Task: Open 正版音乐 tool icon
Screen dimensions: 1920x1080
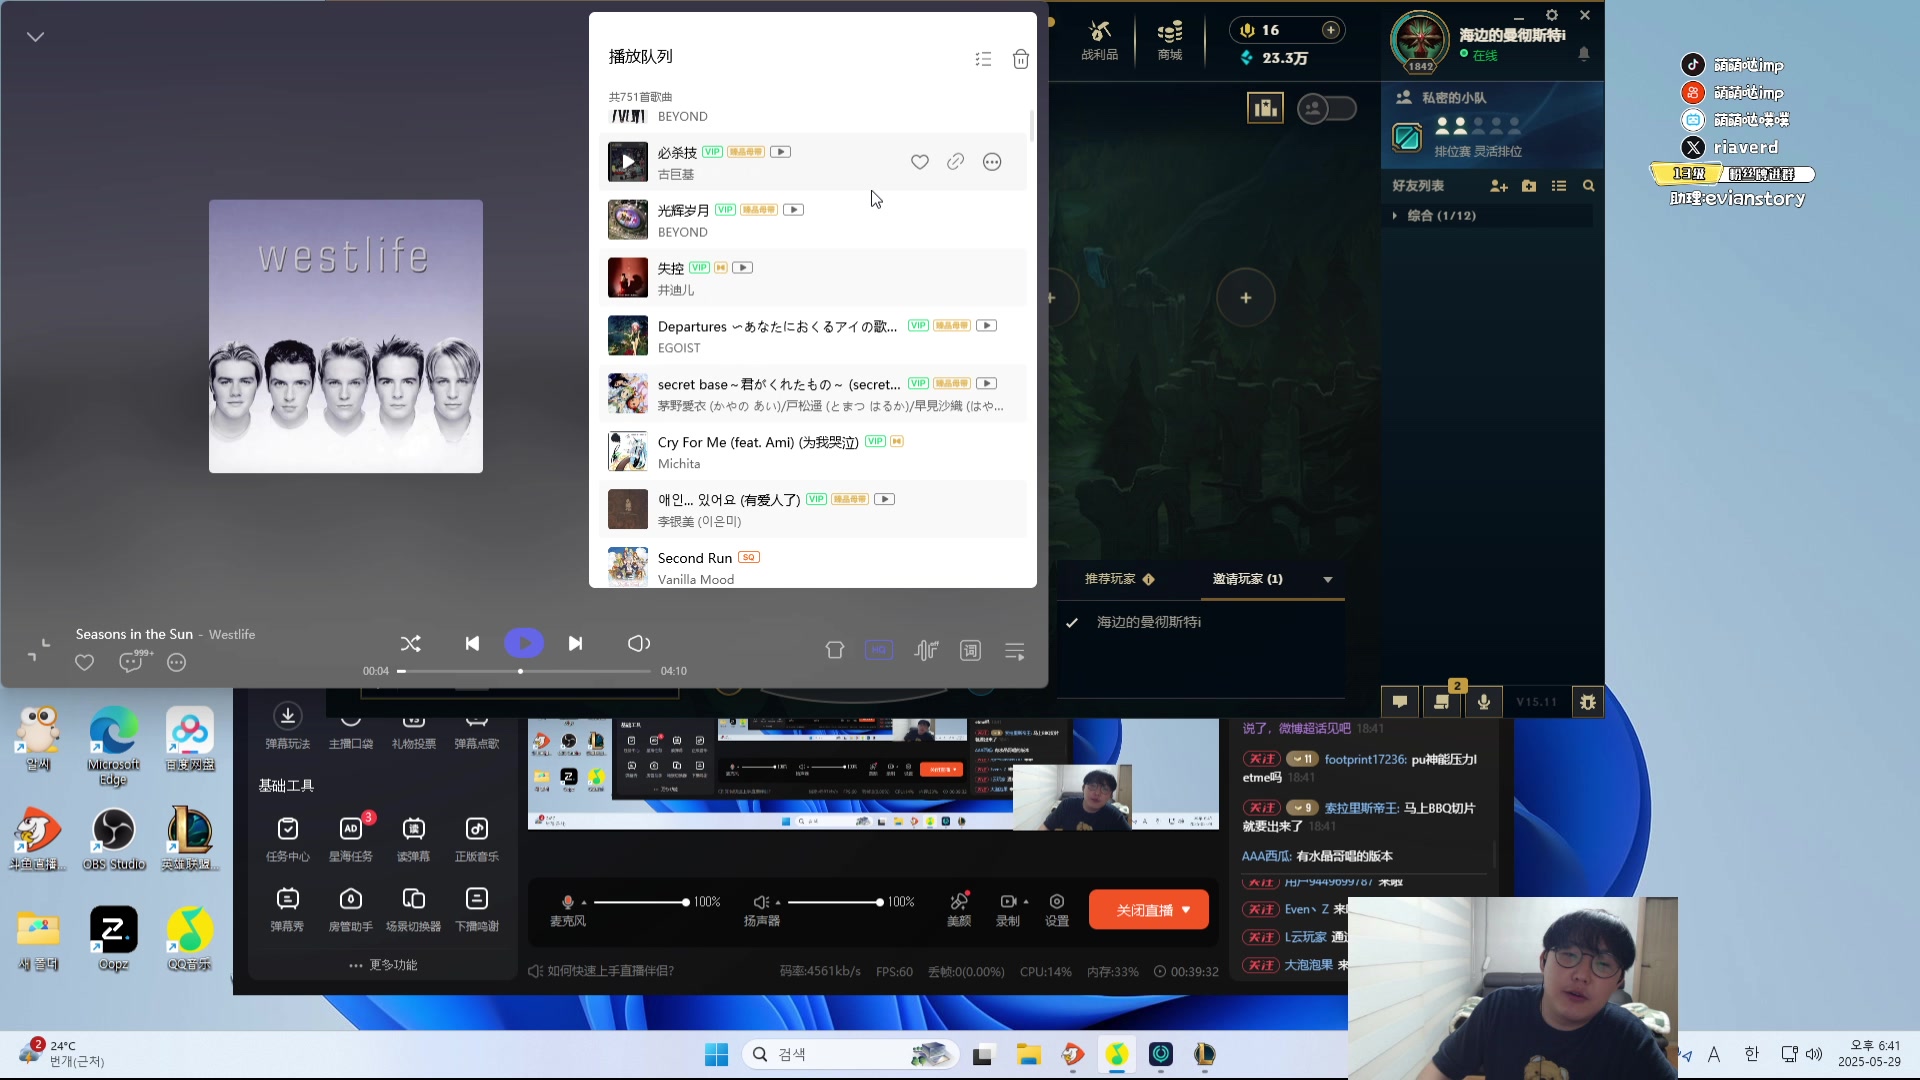Action: 477,840
